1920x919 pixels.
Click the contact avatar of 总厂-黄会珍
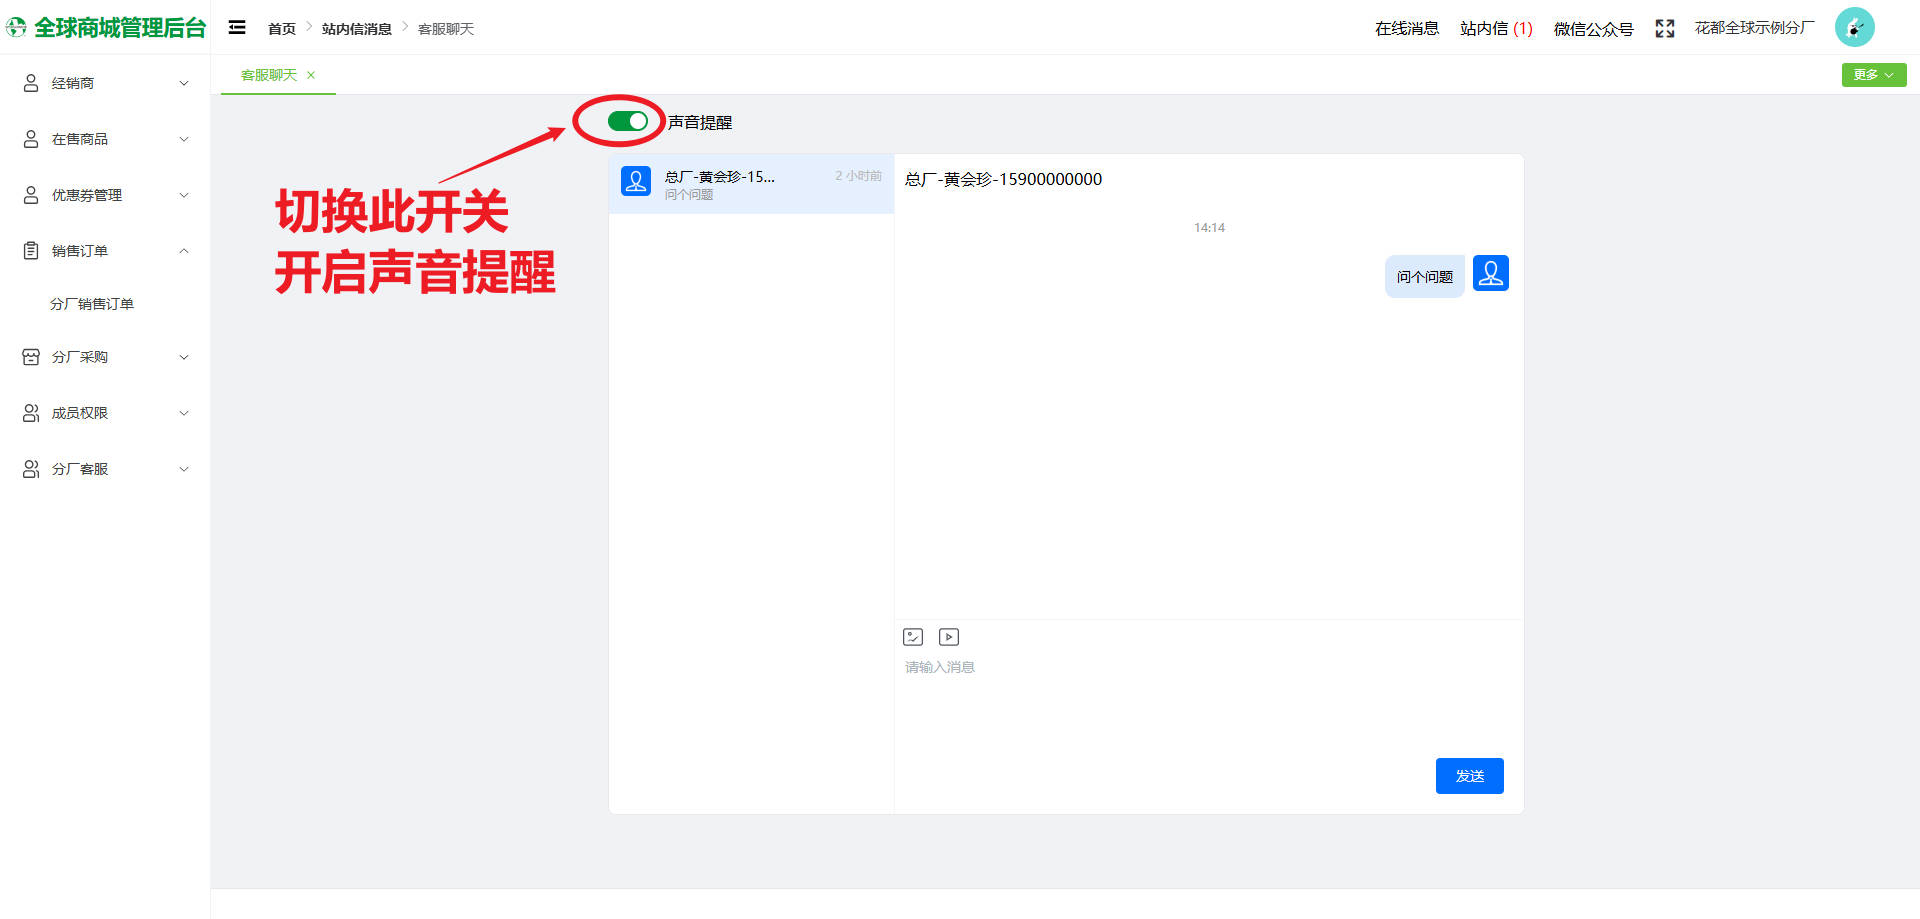click(635, 182)
